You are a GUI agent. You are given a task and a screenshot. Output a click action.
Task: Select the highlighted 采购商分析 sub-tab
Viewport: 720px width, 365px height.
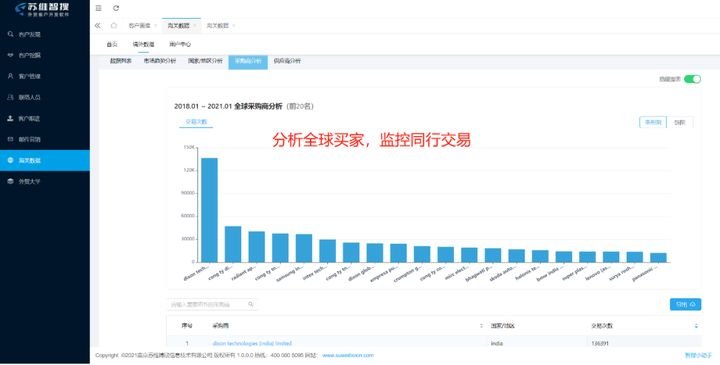click(x=248, y=61)
